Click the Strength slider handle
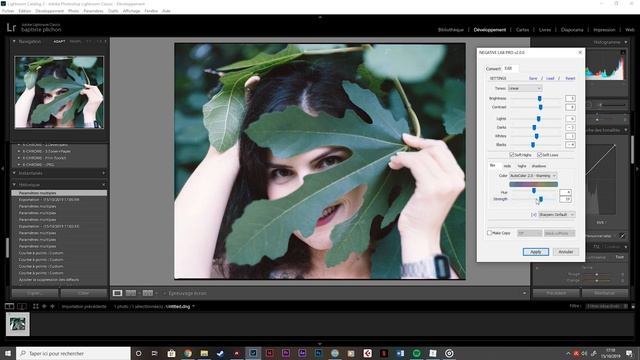This screenshot has width=640, height=360. tap(541, 199)
